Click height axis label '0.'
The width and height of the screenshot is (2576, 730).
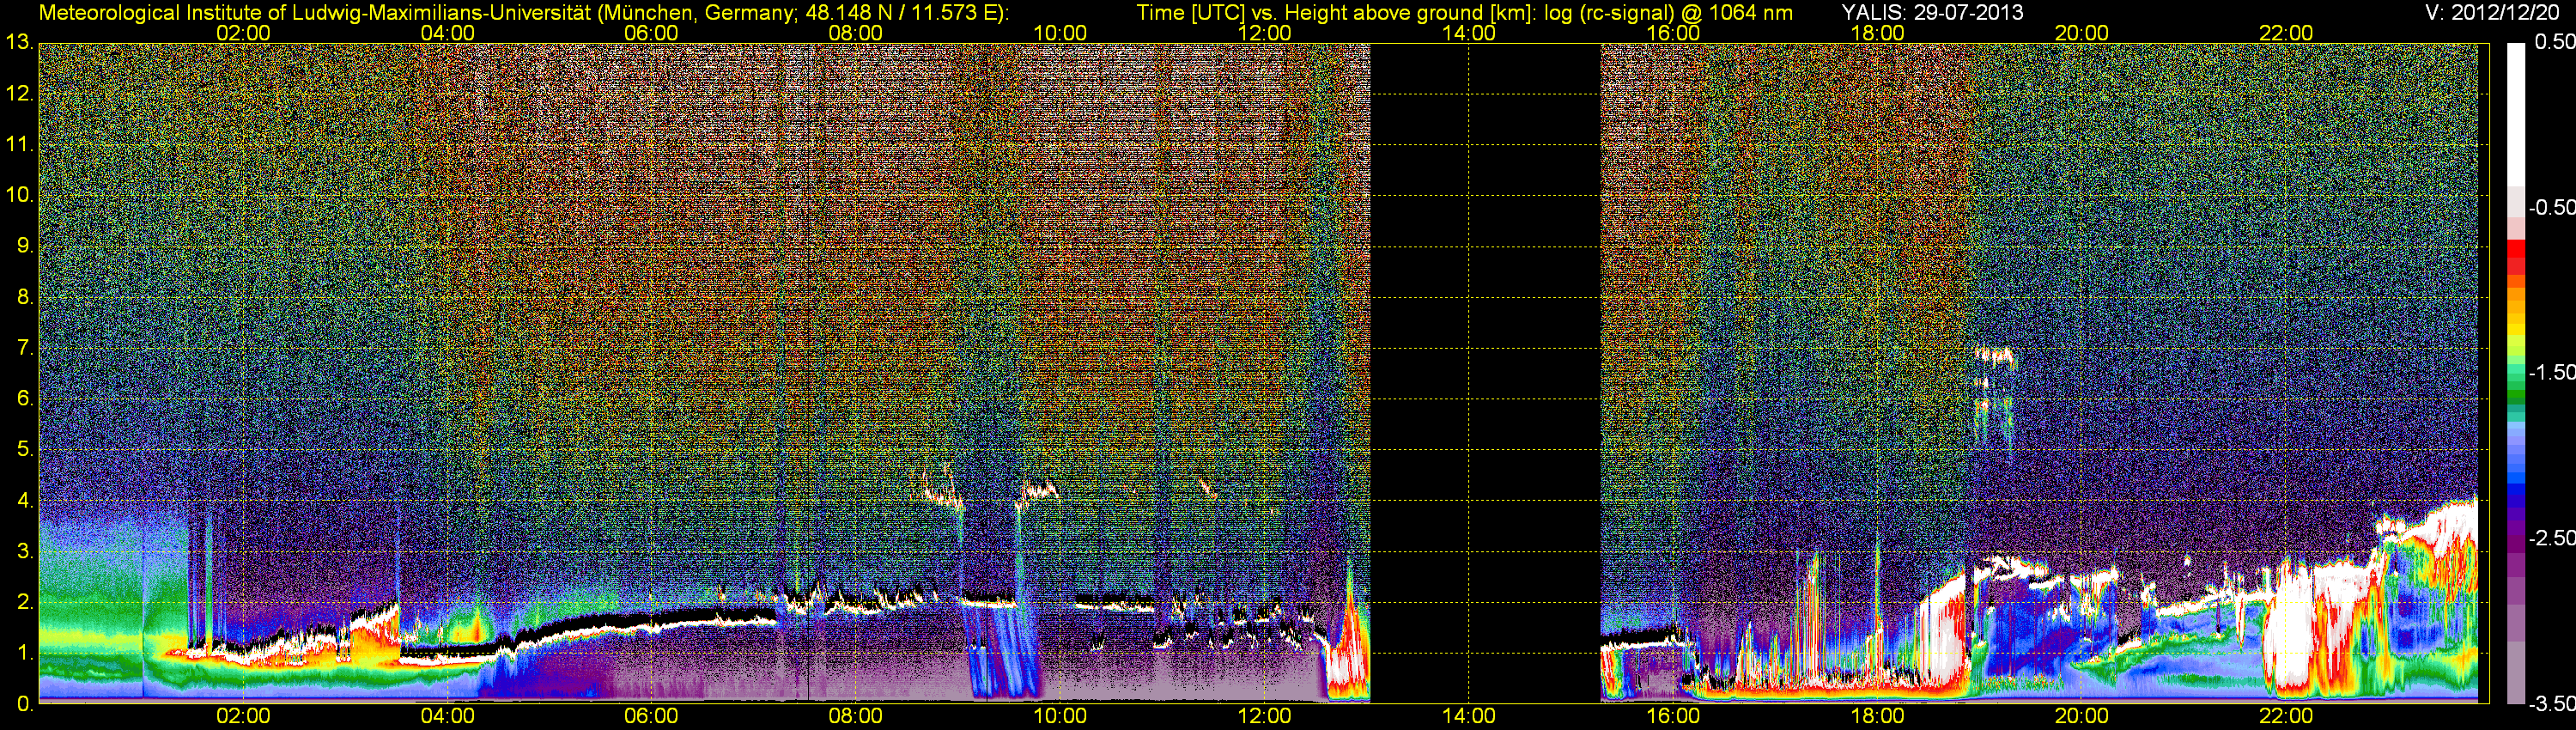25,704
